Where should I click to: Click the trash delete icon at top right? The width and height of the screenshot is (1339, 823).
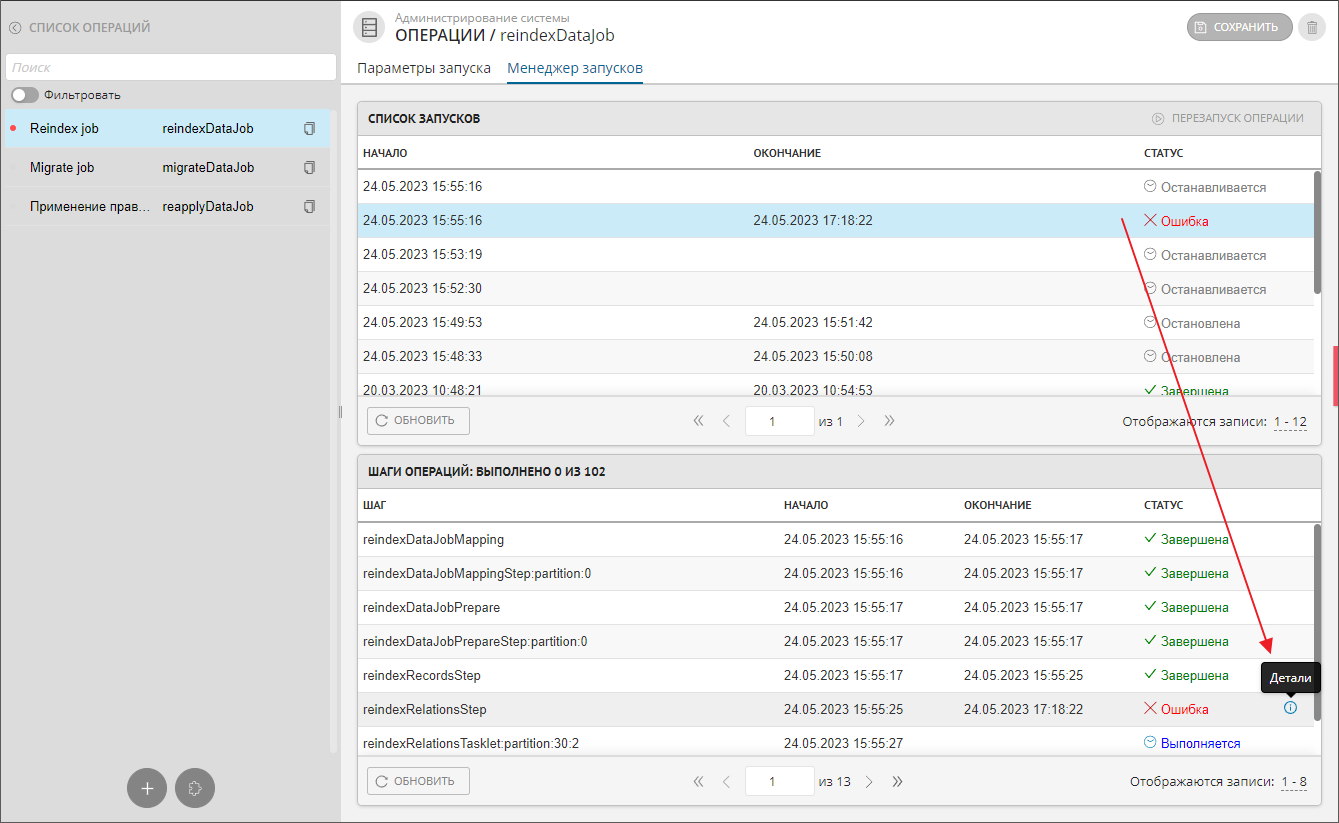click(1312, 27)
